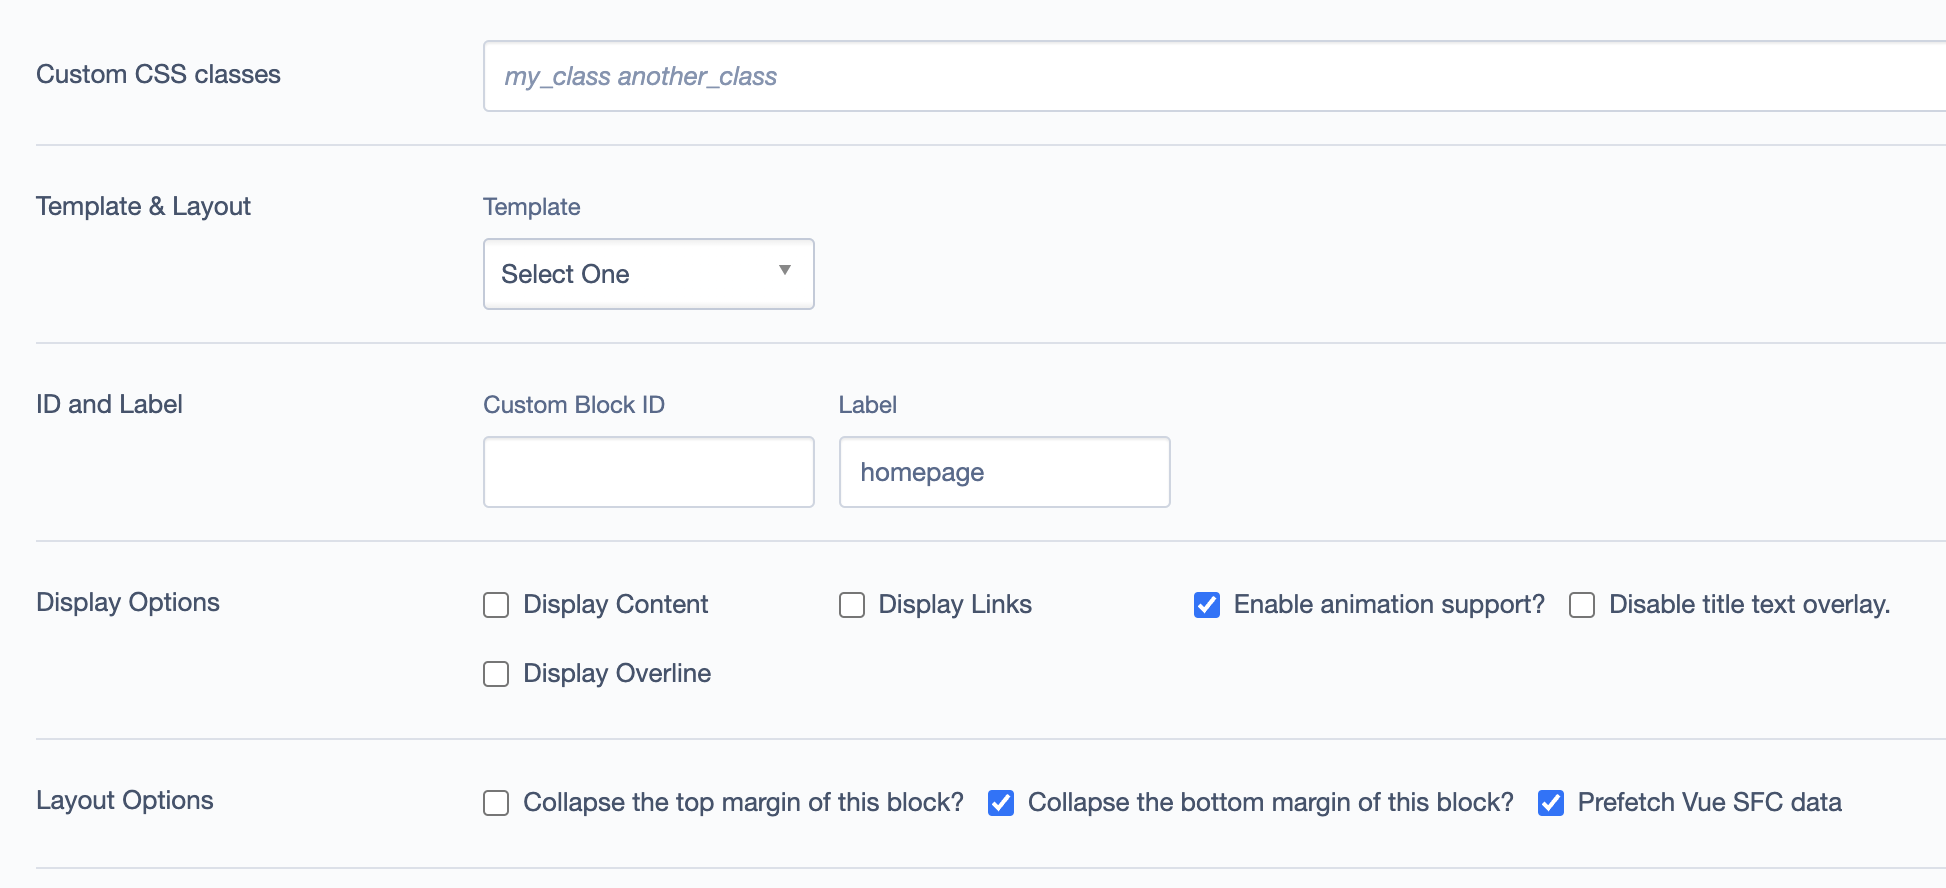This screenshot has width=1946, height=888.
Task: Check Collapse the top margin of this block
Action: click(496, 802)
